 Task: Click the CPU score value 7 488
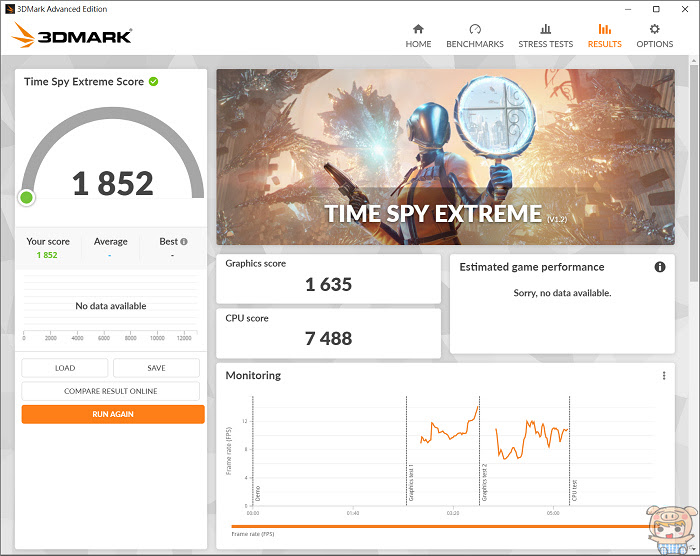tap(329, 339)
